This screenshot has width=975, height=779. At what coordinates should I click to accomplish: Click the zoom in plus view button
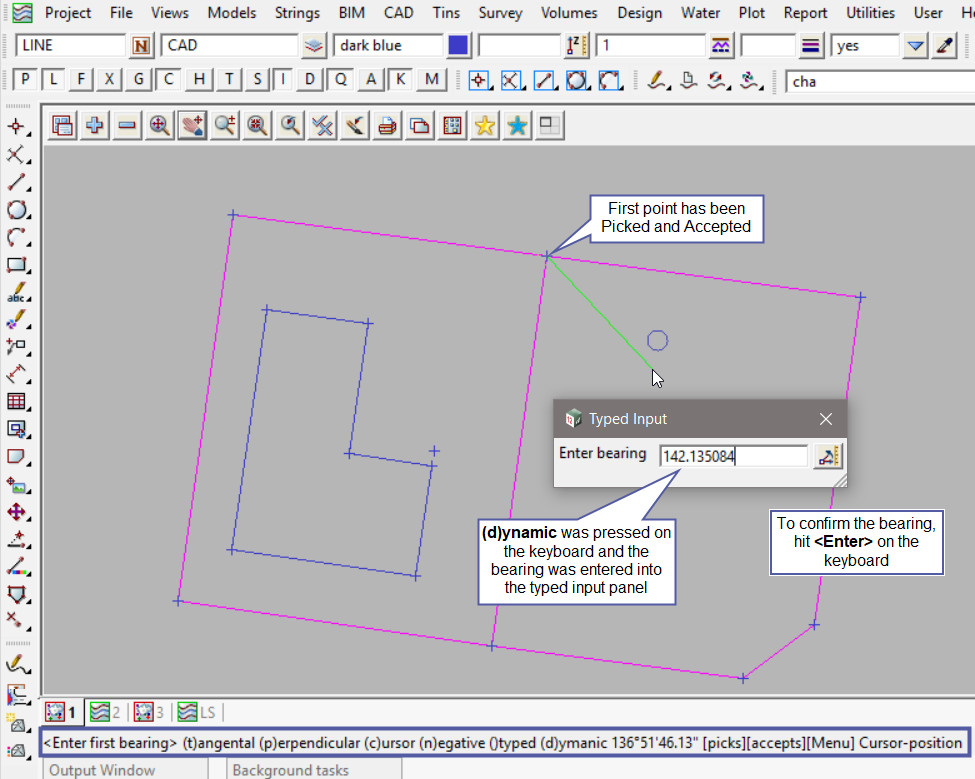95,125
